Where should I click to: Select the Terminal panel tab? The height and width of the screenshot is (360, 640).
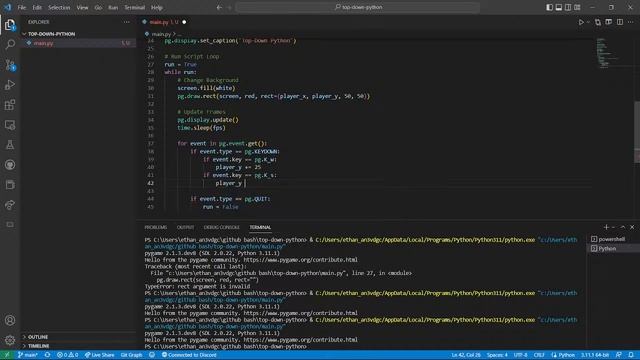pos(260,227)
